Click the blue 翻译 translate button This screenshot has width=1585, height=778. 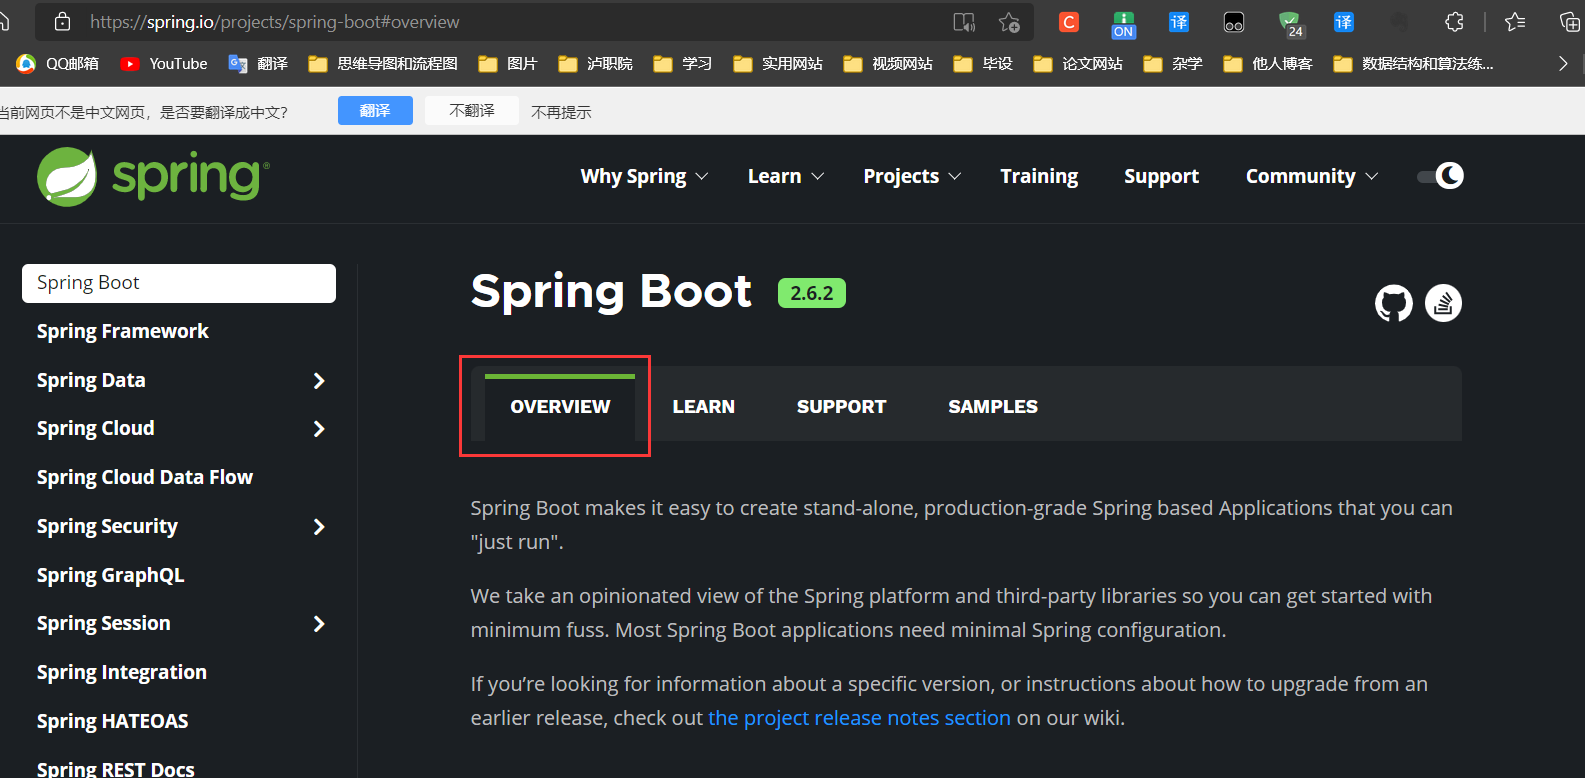[x=375, y=110]
